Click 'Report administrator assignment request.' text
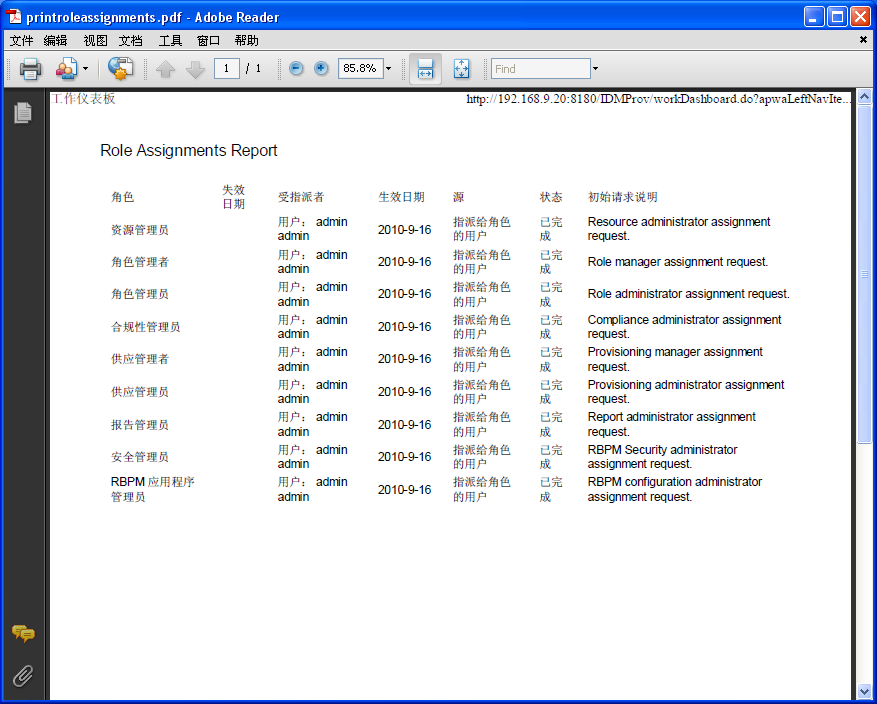The image size is (877, 704). tap(672, 424)
